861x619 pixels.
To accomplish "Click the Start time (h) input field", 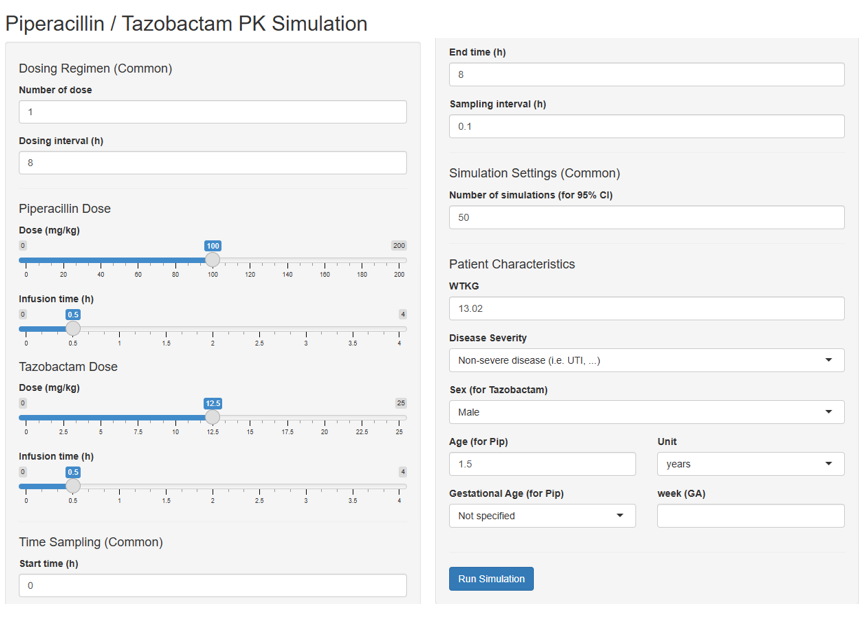I will [x=212, y=585].
